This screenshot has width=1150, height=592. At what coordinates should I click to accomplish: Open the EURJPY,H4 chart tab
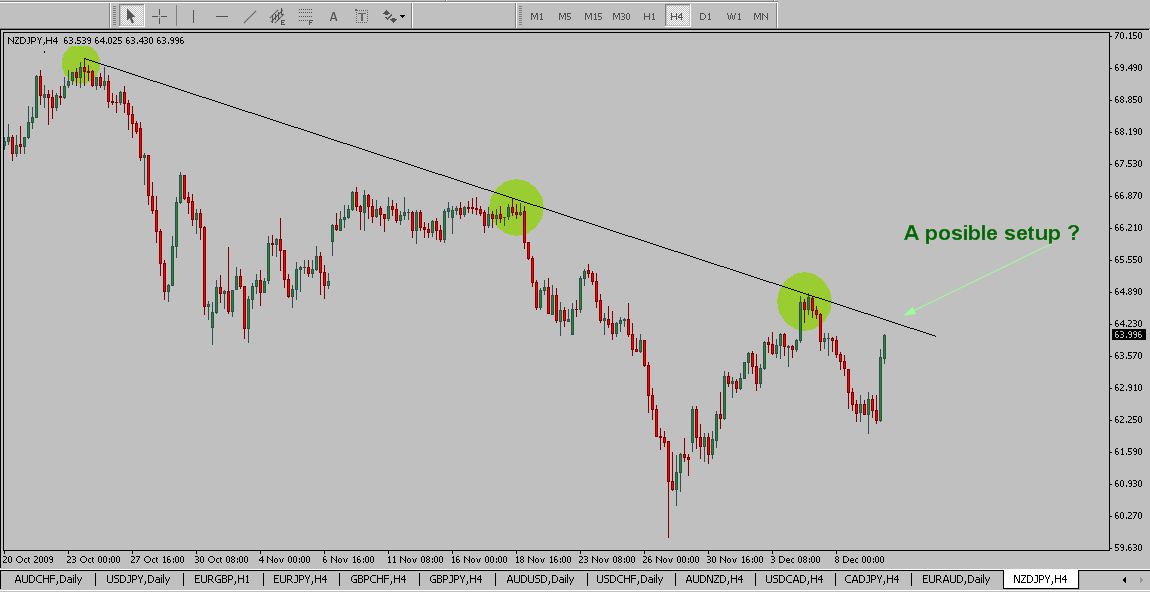(300, 579)
